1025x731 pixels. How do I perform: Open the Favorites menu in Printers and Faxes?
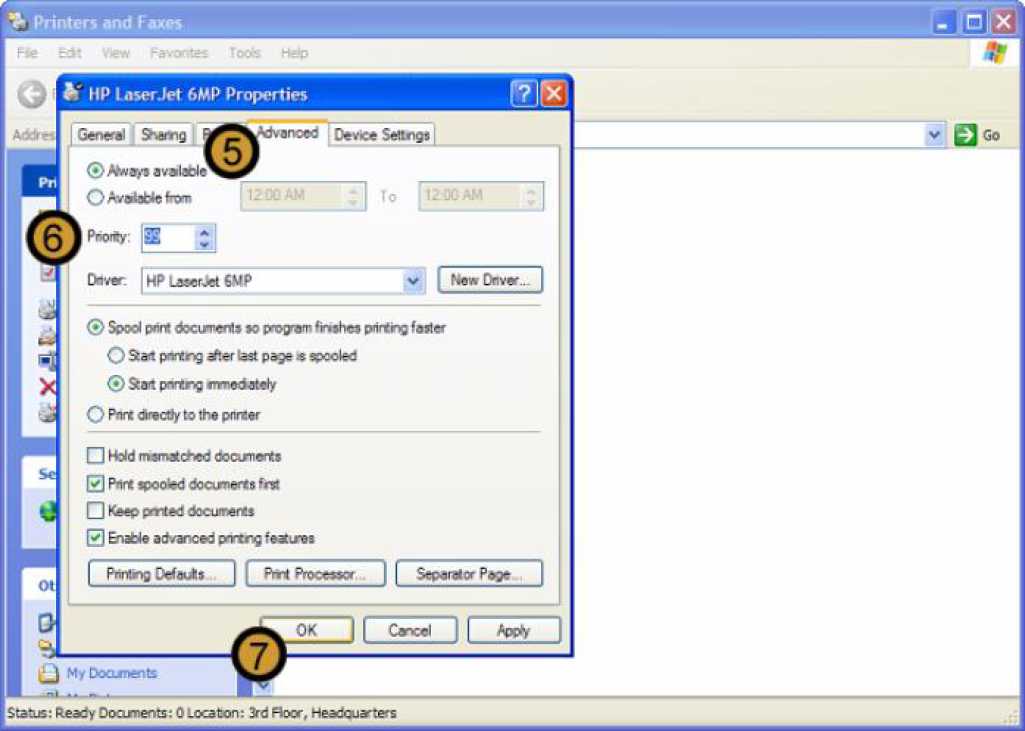click(178, 53)
